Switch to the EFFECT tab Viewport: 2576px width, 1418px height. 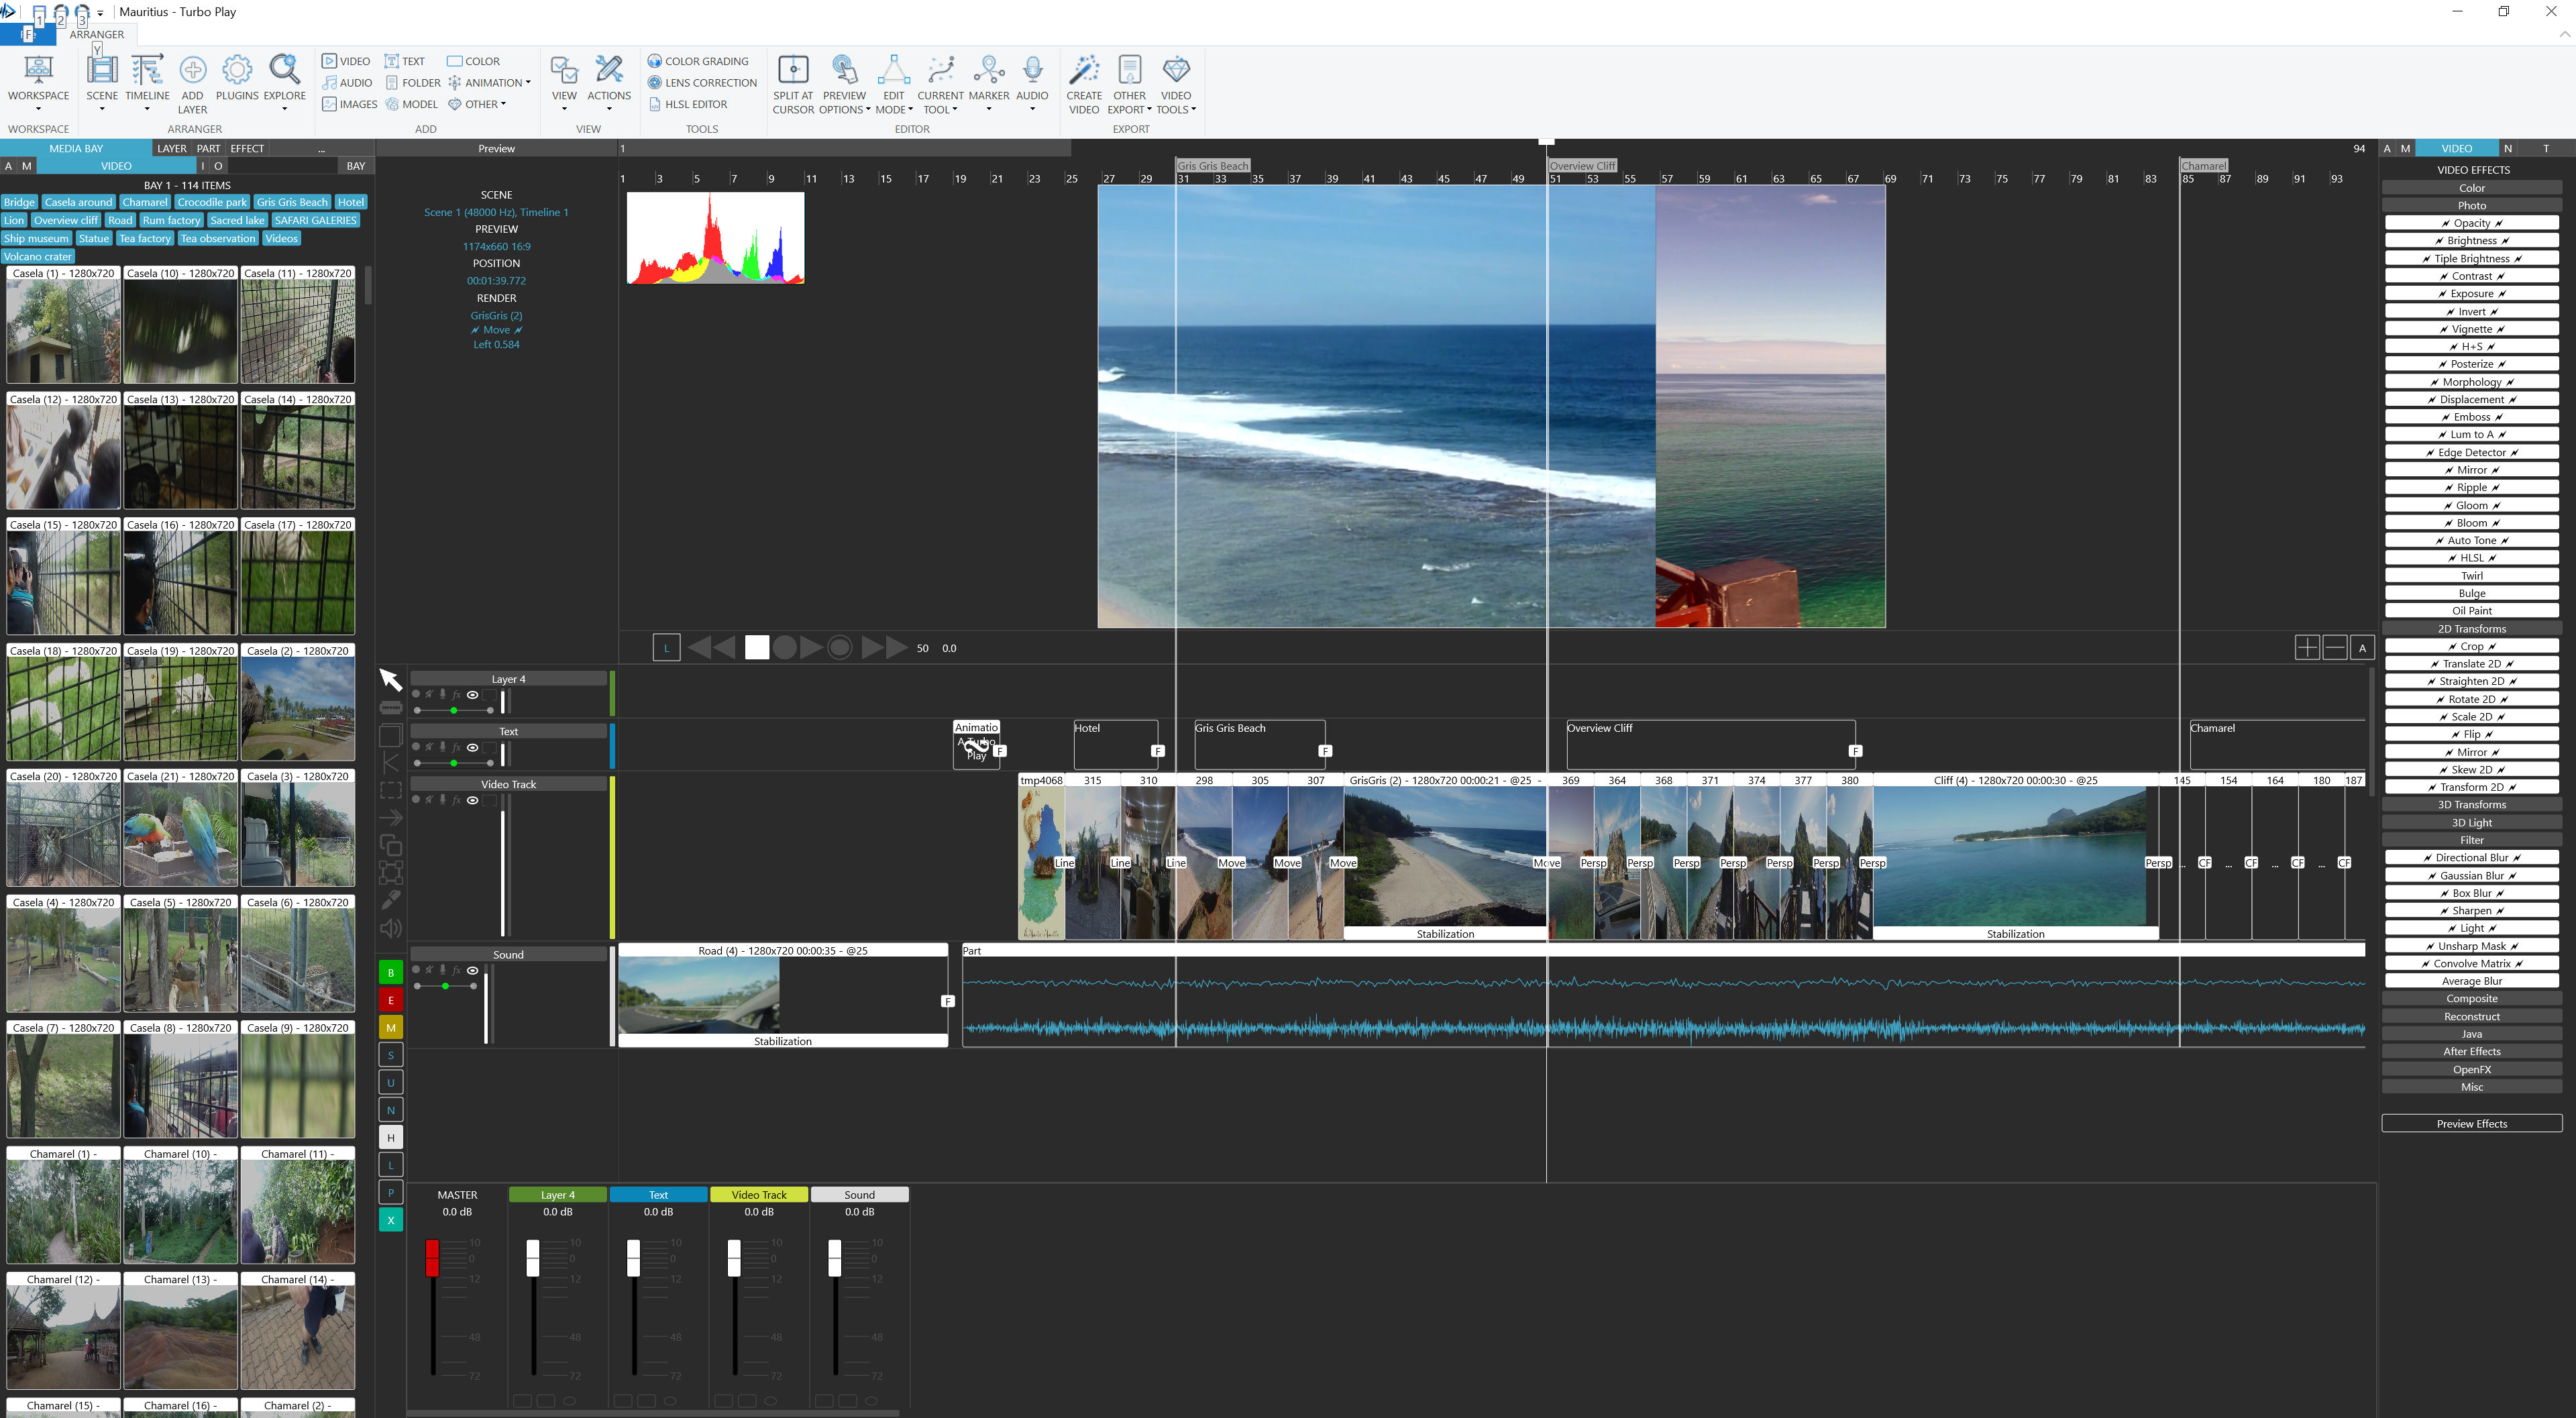coord(247,148)
